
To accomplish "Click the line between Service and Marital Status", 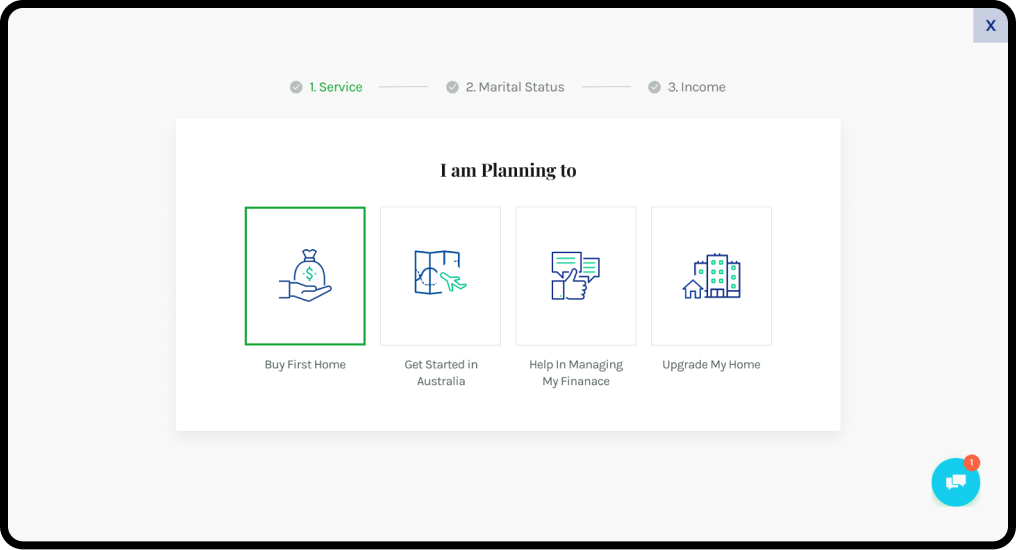I will [404, 87].
